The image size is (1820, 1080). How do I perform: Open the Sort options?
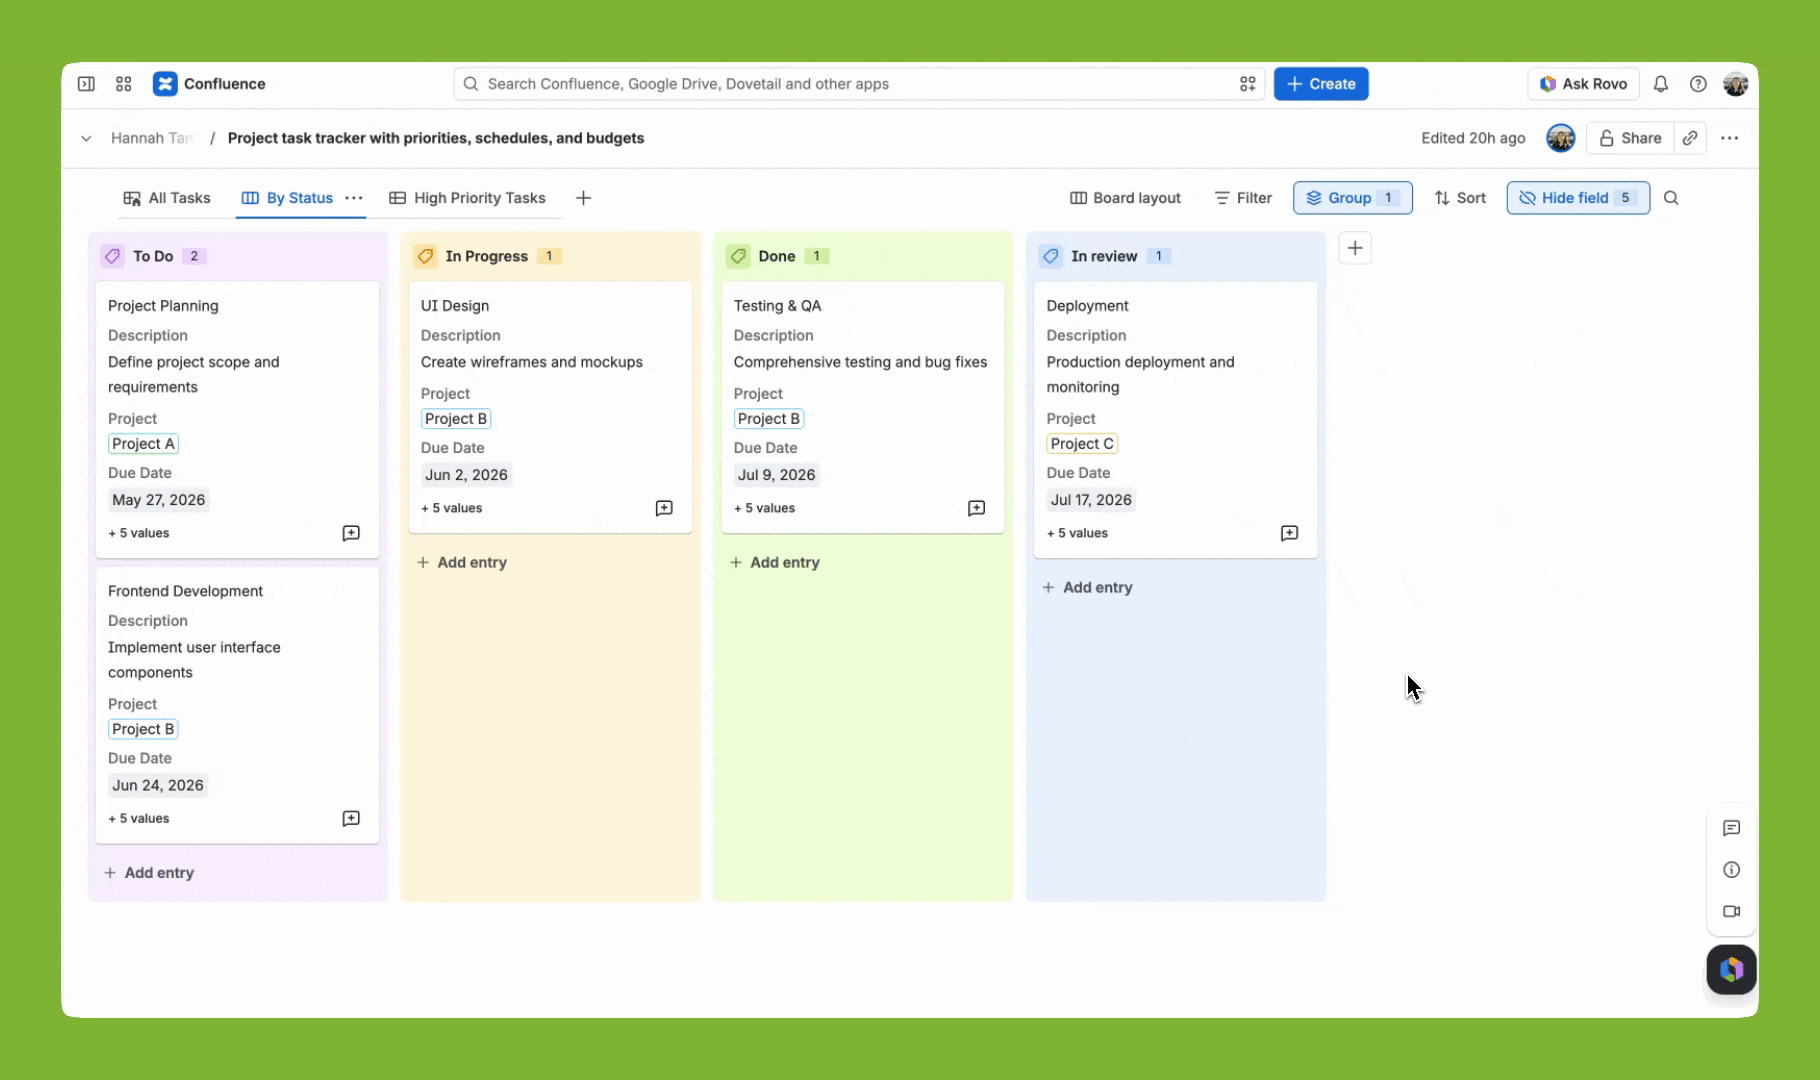(1460, 198)
